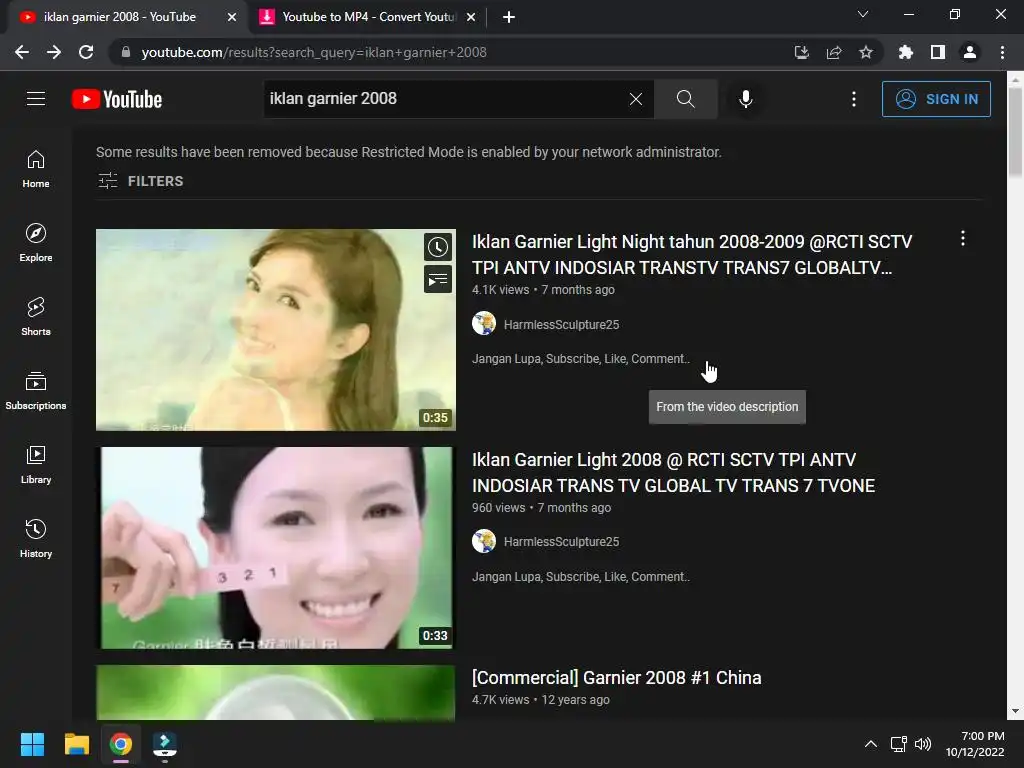The image size is (1024, 768).
Task: Click the install/download icon in address bar
Action: 802,52
